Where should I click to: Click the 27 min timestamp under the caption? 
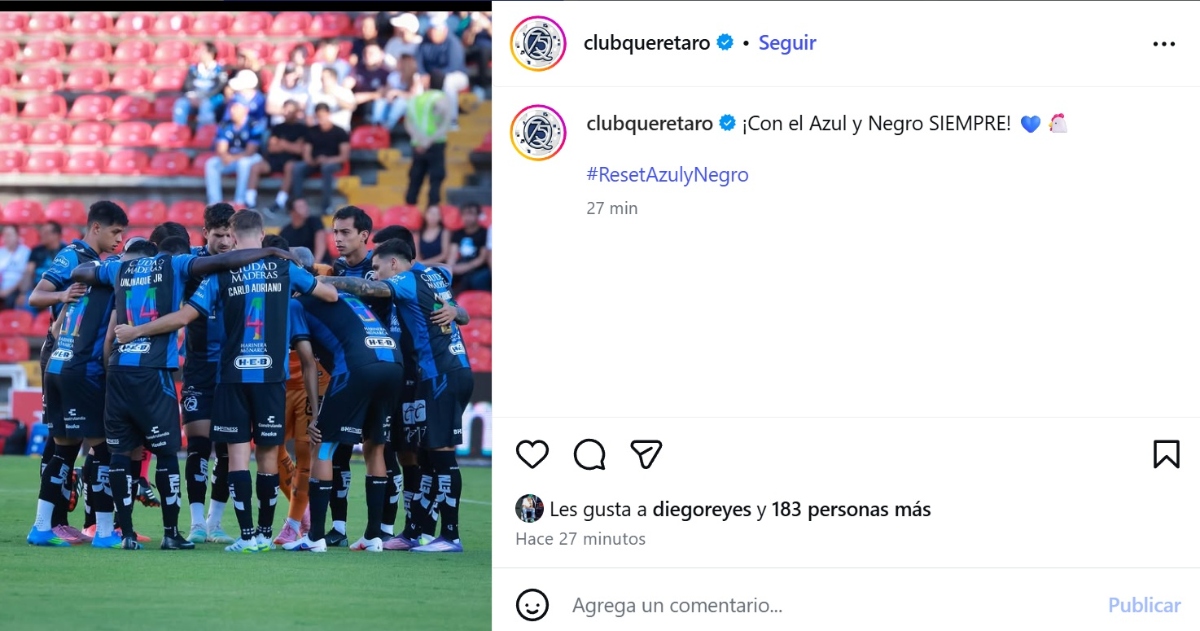pos(612,208)
